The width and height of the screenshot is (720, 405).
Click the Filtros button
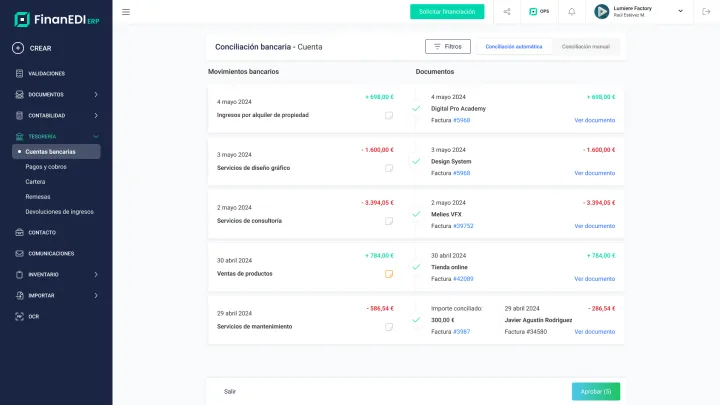pos(447,46)
